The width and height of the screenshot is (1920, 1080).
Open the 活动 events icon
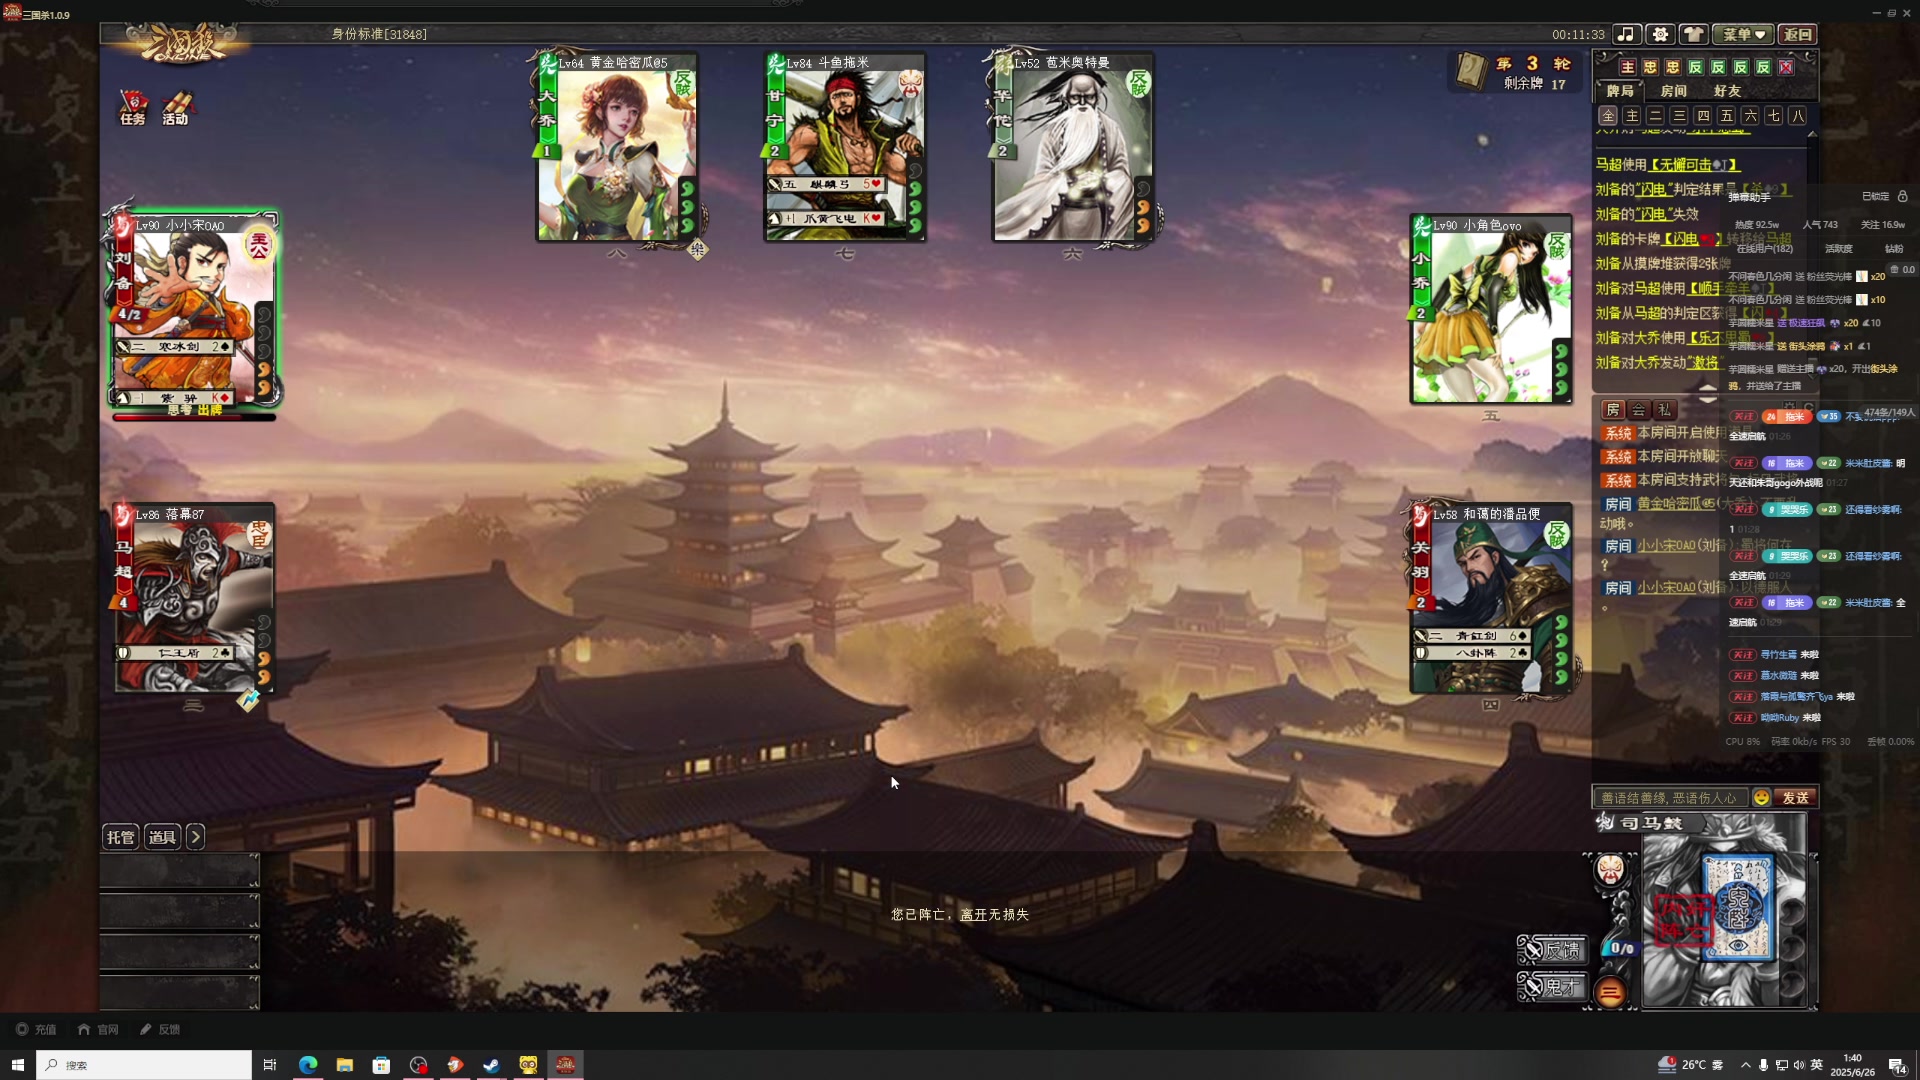176,107
